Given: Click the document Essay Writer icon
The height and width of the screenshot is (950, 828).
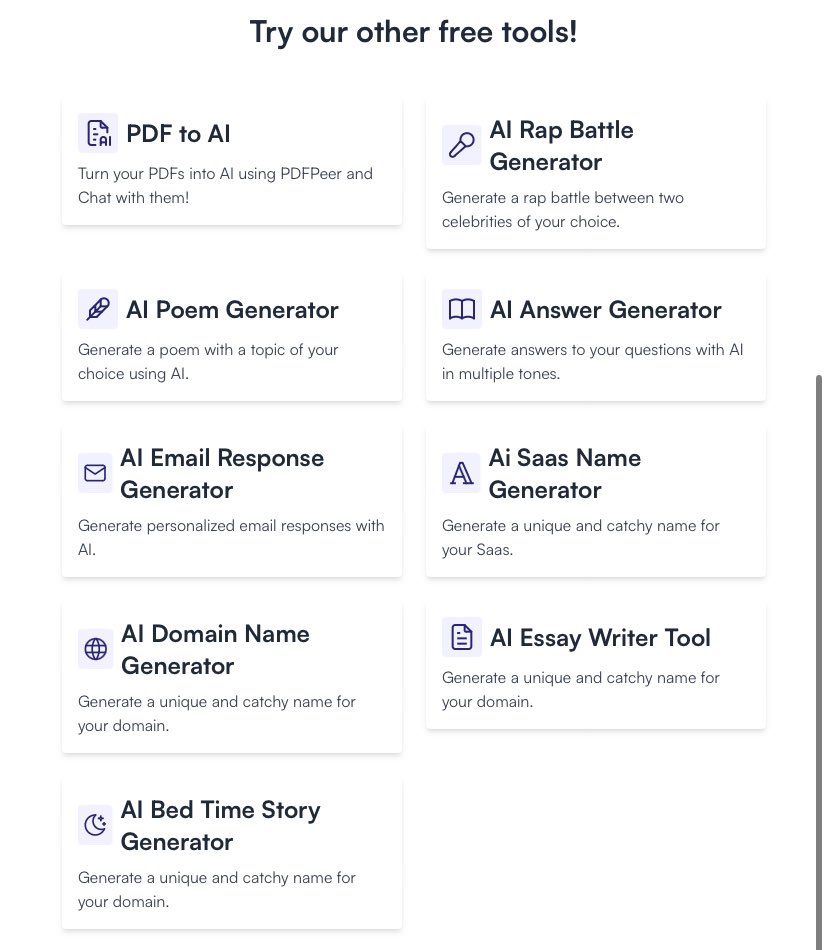Looking at the screenshot, I should tap(461, 637).
